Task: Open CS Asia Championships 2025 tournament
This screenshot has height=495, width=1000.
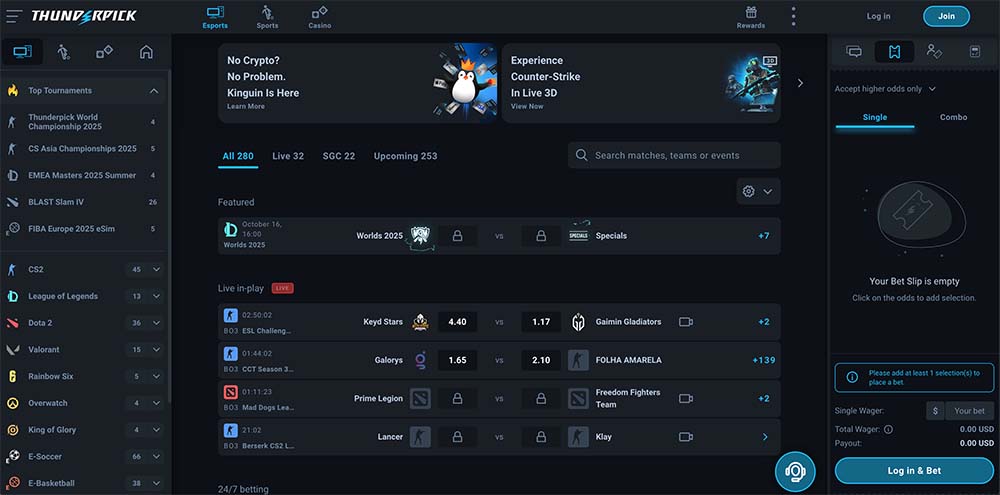Action: pos(82,149)
